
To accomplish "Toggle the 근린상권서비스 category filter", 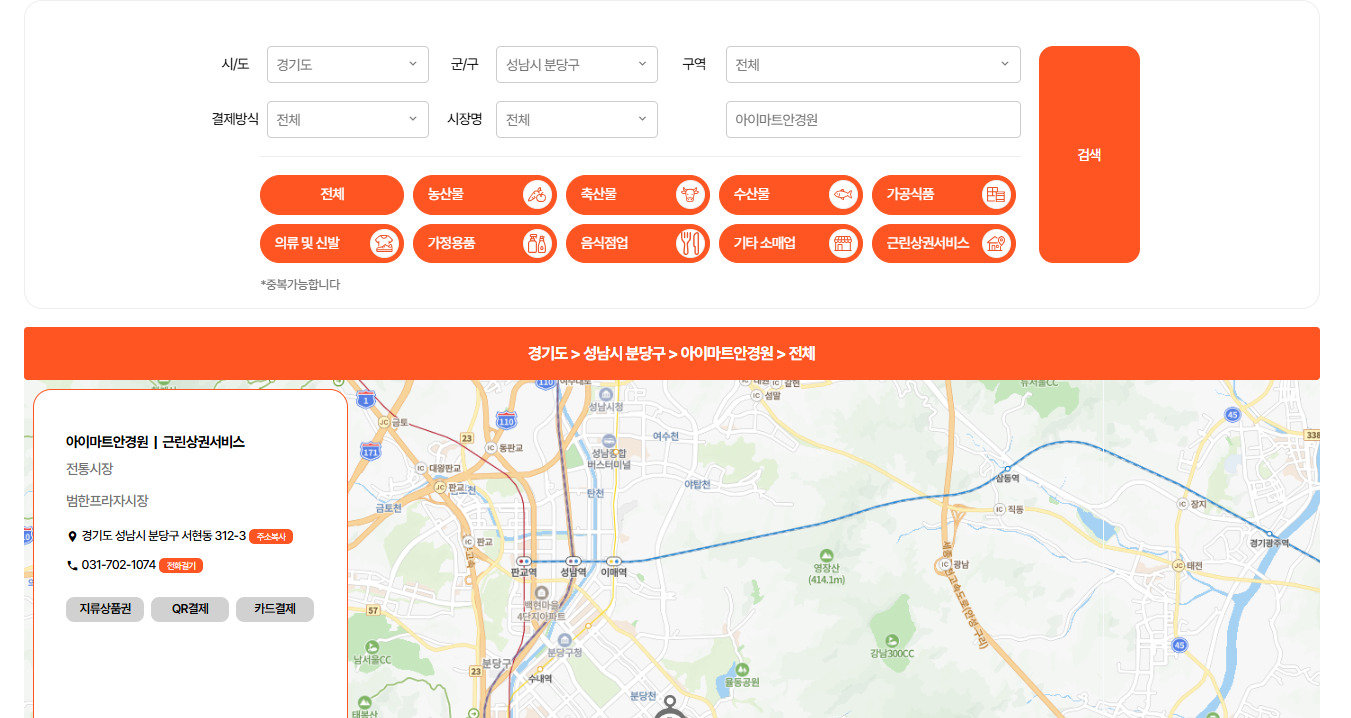I will pos(944,243).
